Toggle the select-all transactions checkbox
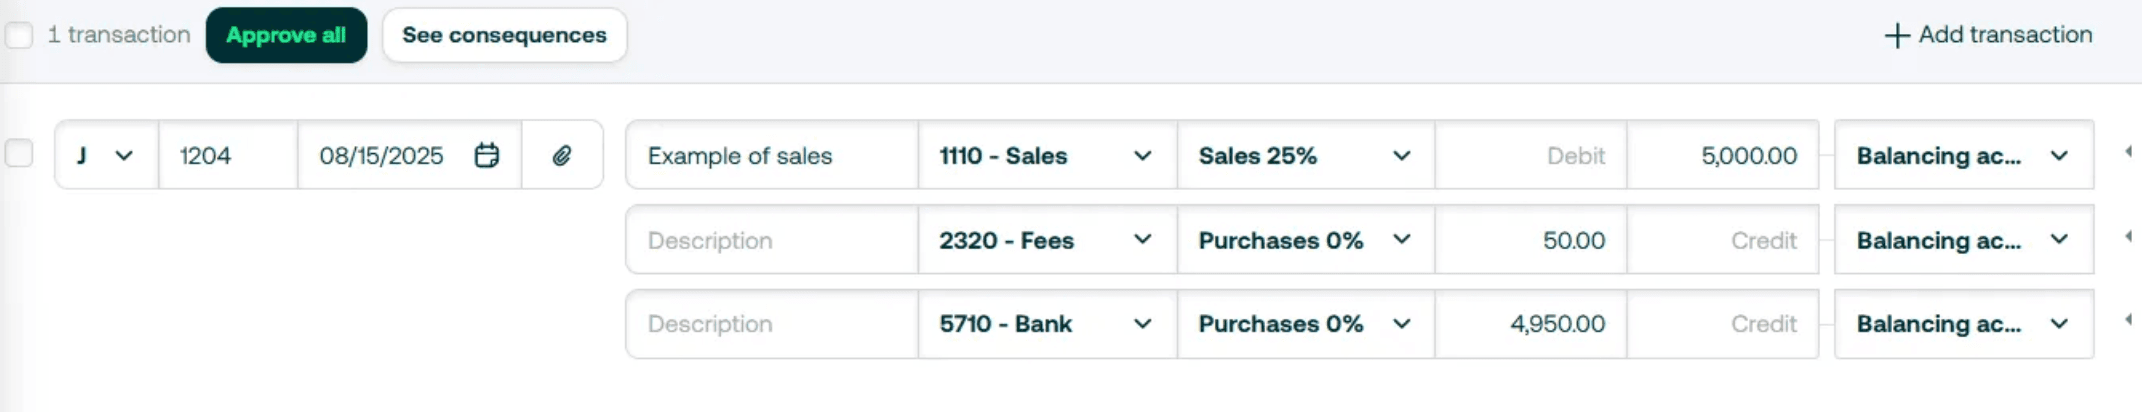Viewport: 2142px width, 412px height. [x=19, y=36]
